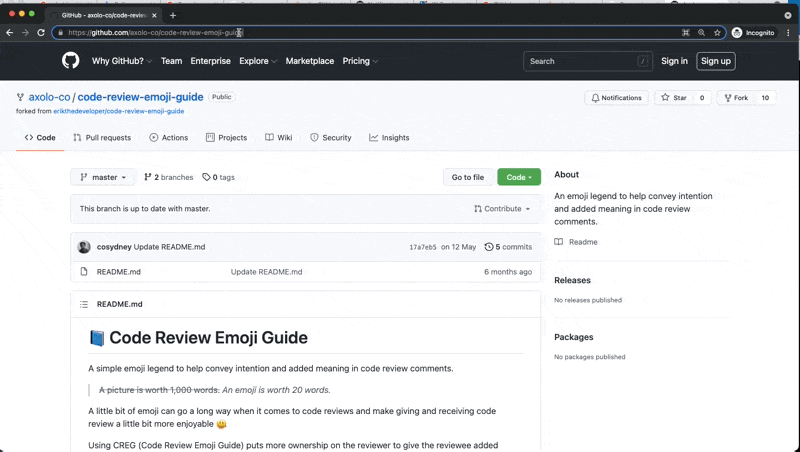The height and width of the screenshot is (452, 800).
Task: Click the '6 months ago' timestamp
Action: pyautogui.click(x=508, y=272)
